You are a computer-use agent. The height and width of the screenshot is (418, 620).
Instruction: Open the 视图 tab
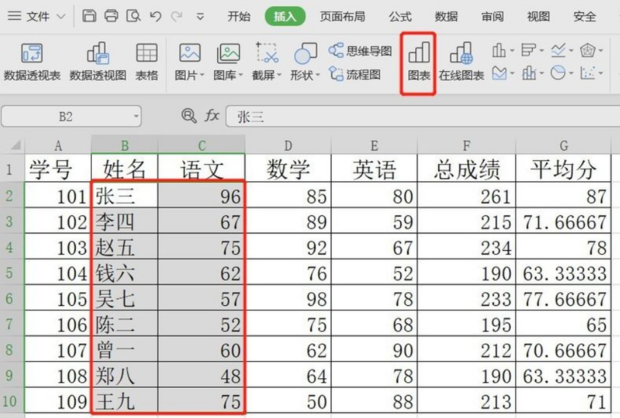pyautogui.click(x=539, y=16)
